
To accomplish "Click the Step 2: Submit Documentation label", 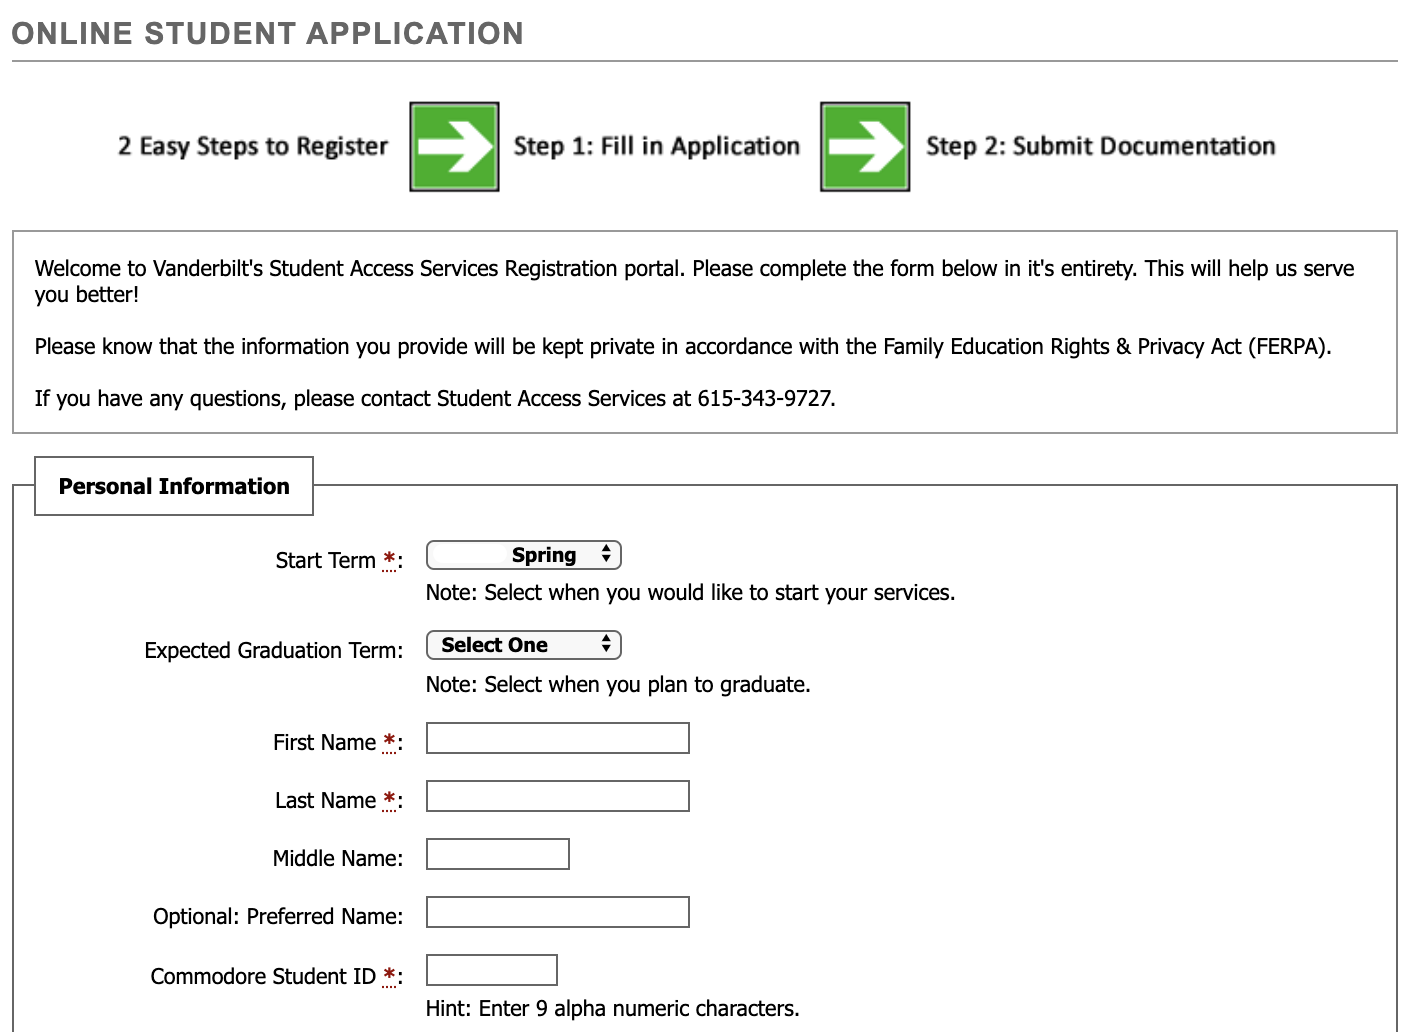I will 1100,146.
